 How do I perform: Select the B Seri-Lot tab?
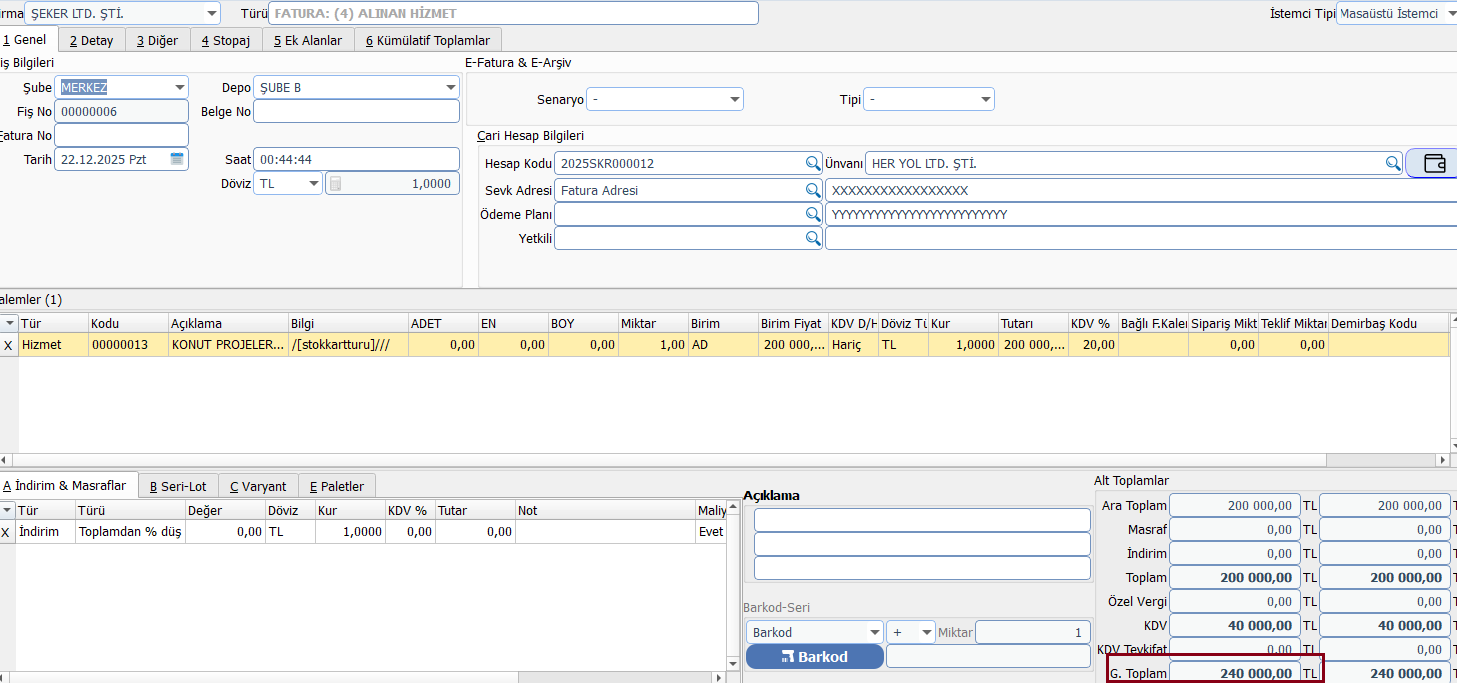pyautogui.click(x=178, y=486)
